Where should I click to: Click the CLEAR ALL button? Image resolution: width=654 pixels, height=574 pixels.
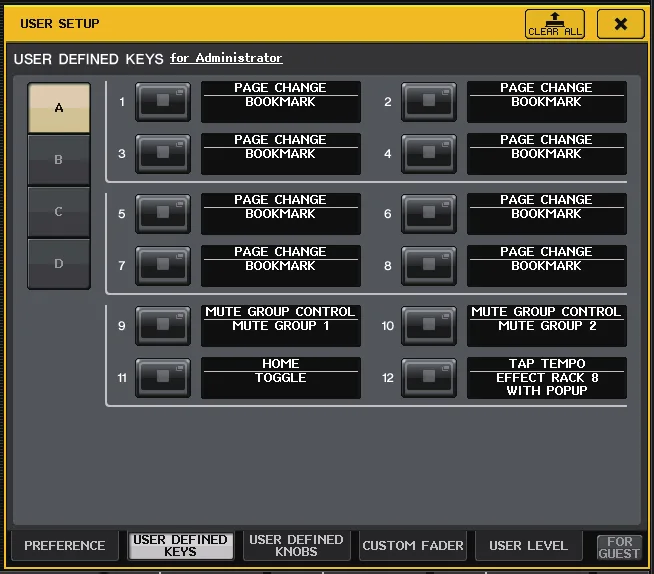point(555,24)
